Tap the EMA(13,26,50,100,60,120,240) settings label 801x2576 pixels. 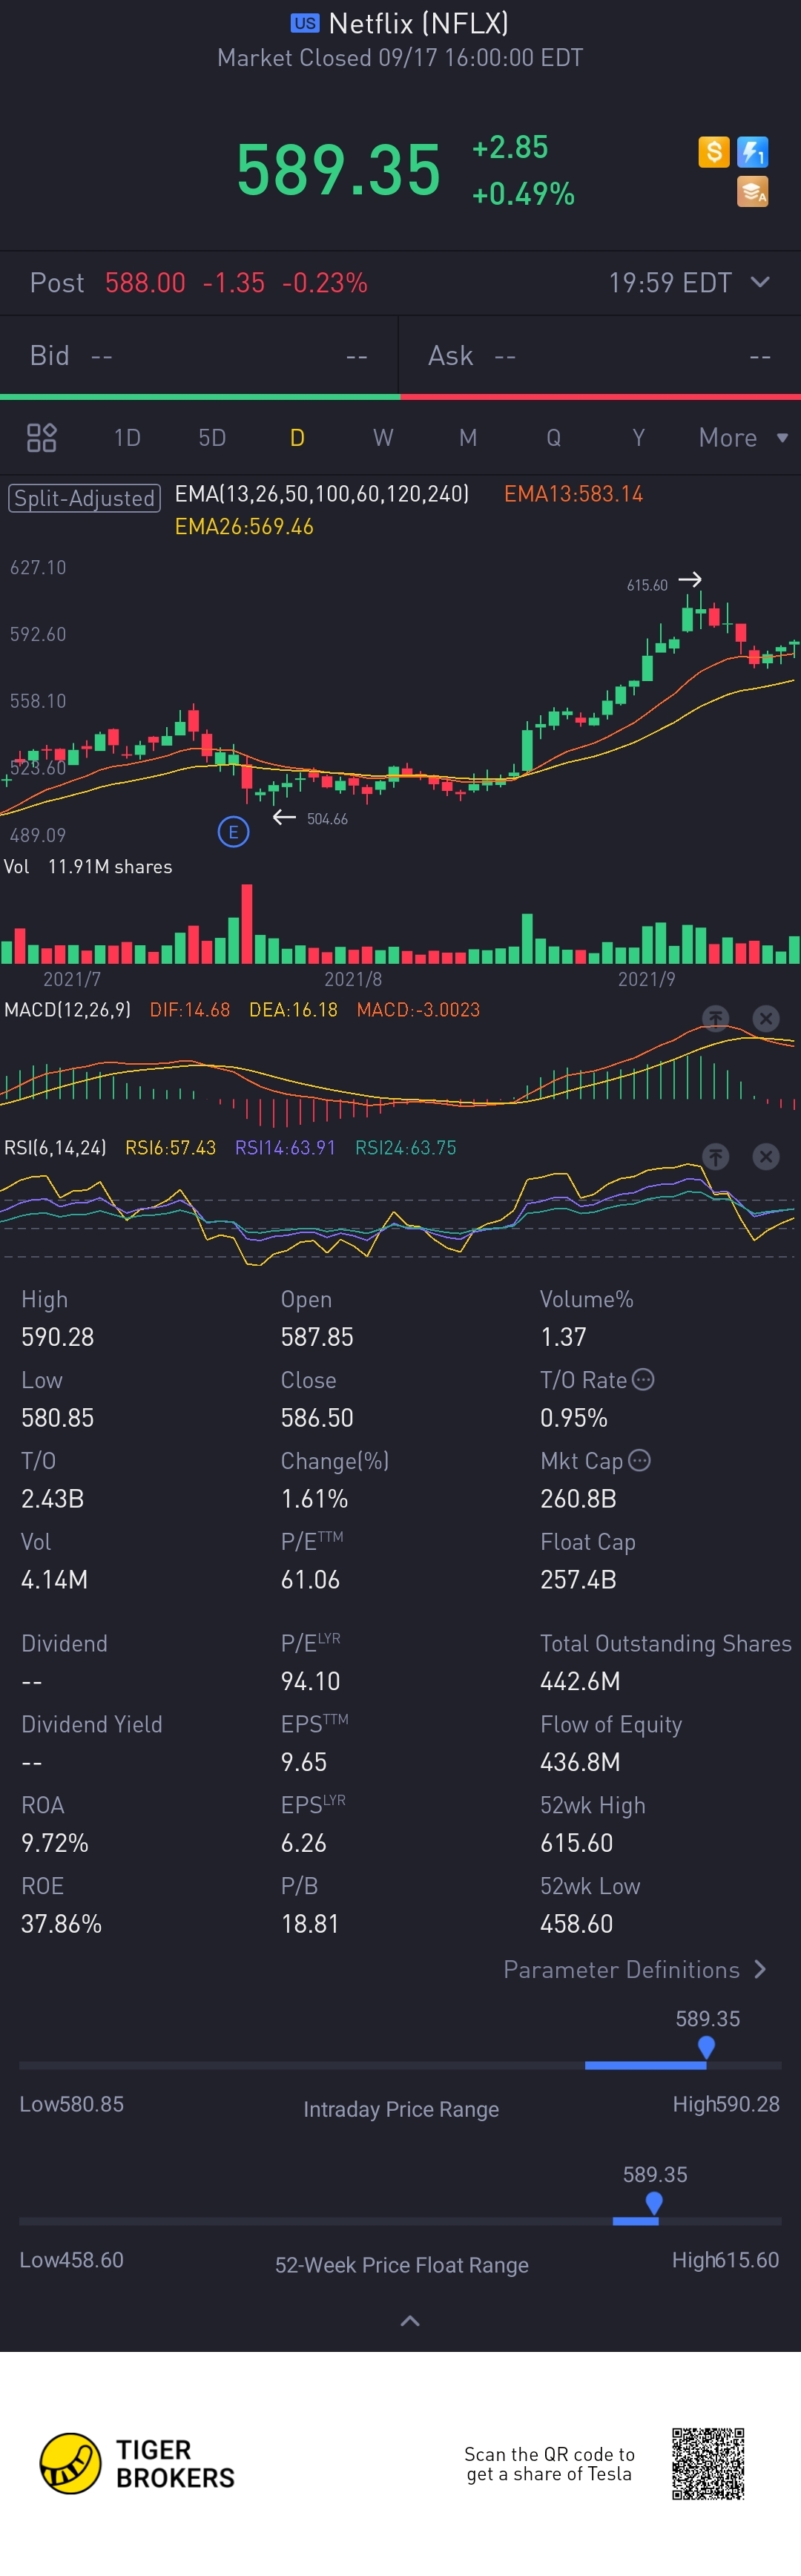tap(322, 494)
